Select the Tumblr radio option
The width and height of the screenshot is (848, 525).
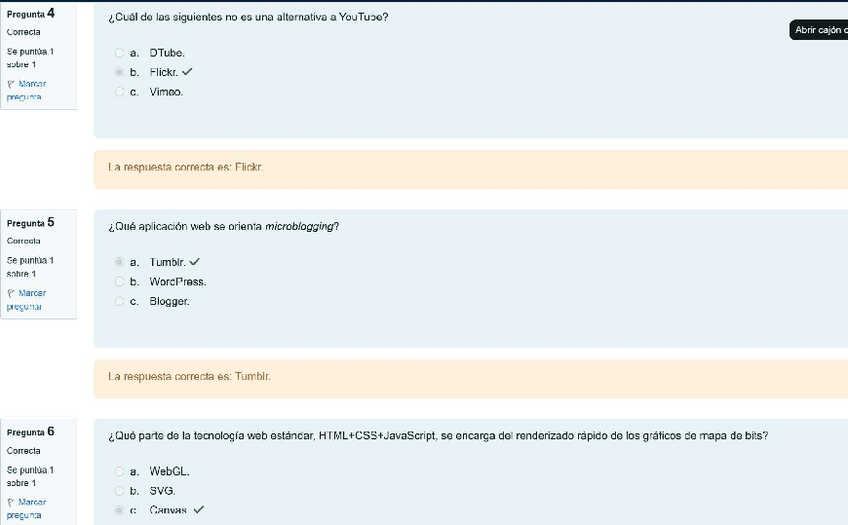(x=120, y=262)
